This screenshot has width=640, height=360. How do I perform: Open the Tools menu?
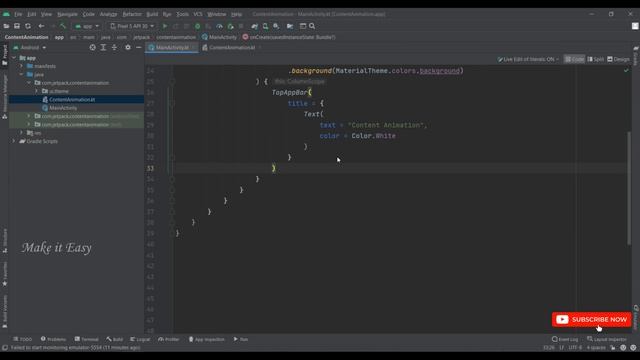pyautogui.click(x=182, y=14)
